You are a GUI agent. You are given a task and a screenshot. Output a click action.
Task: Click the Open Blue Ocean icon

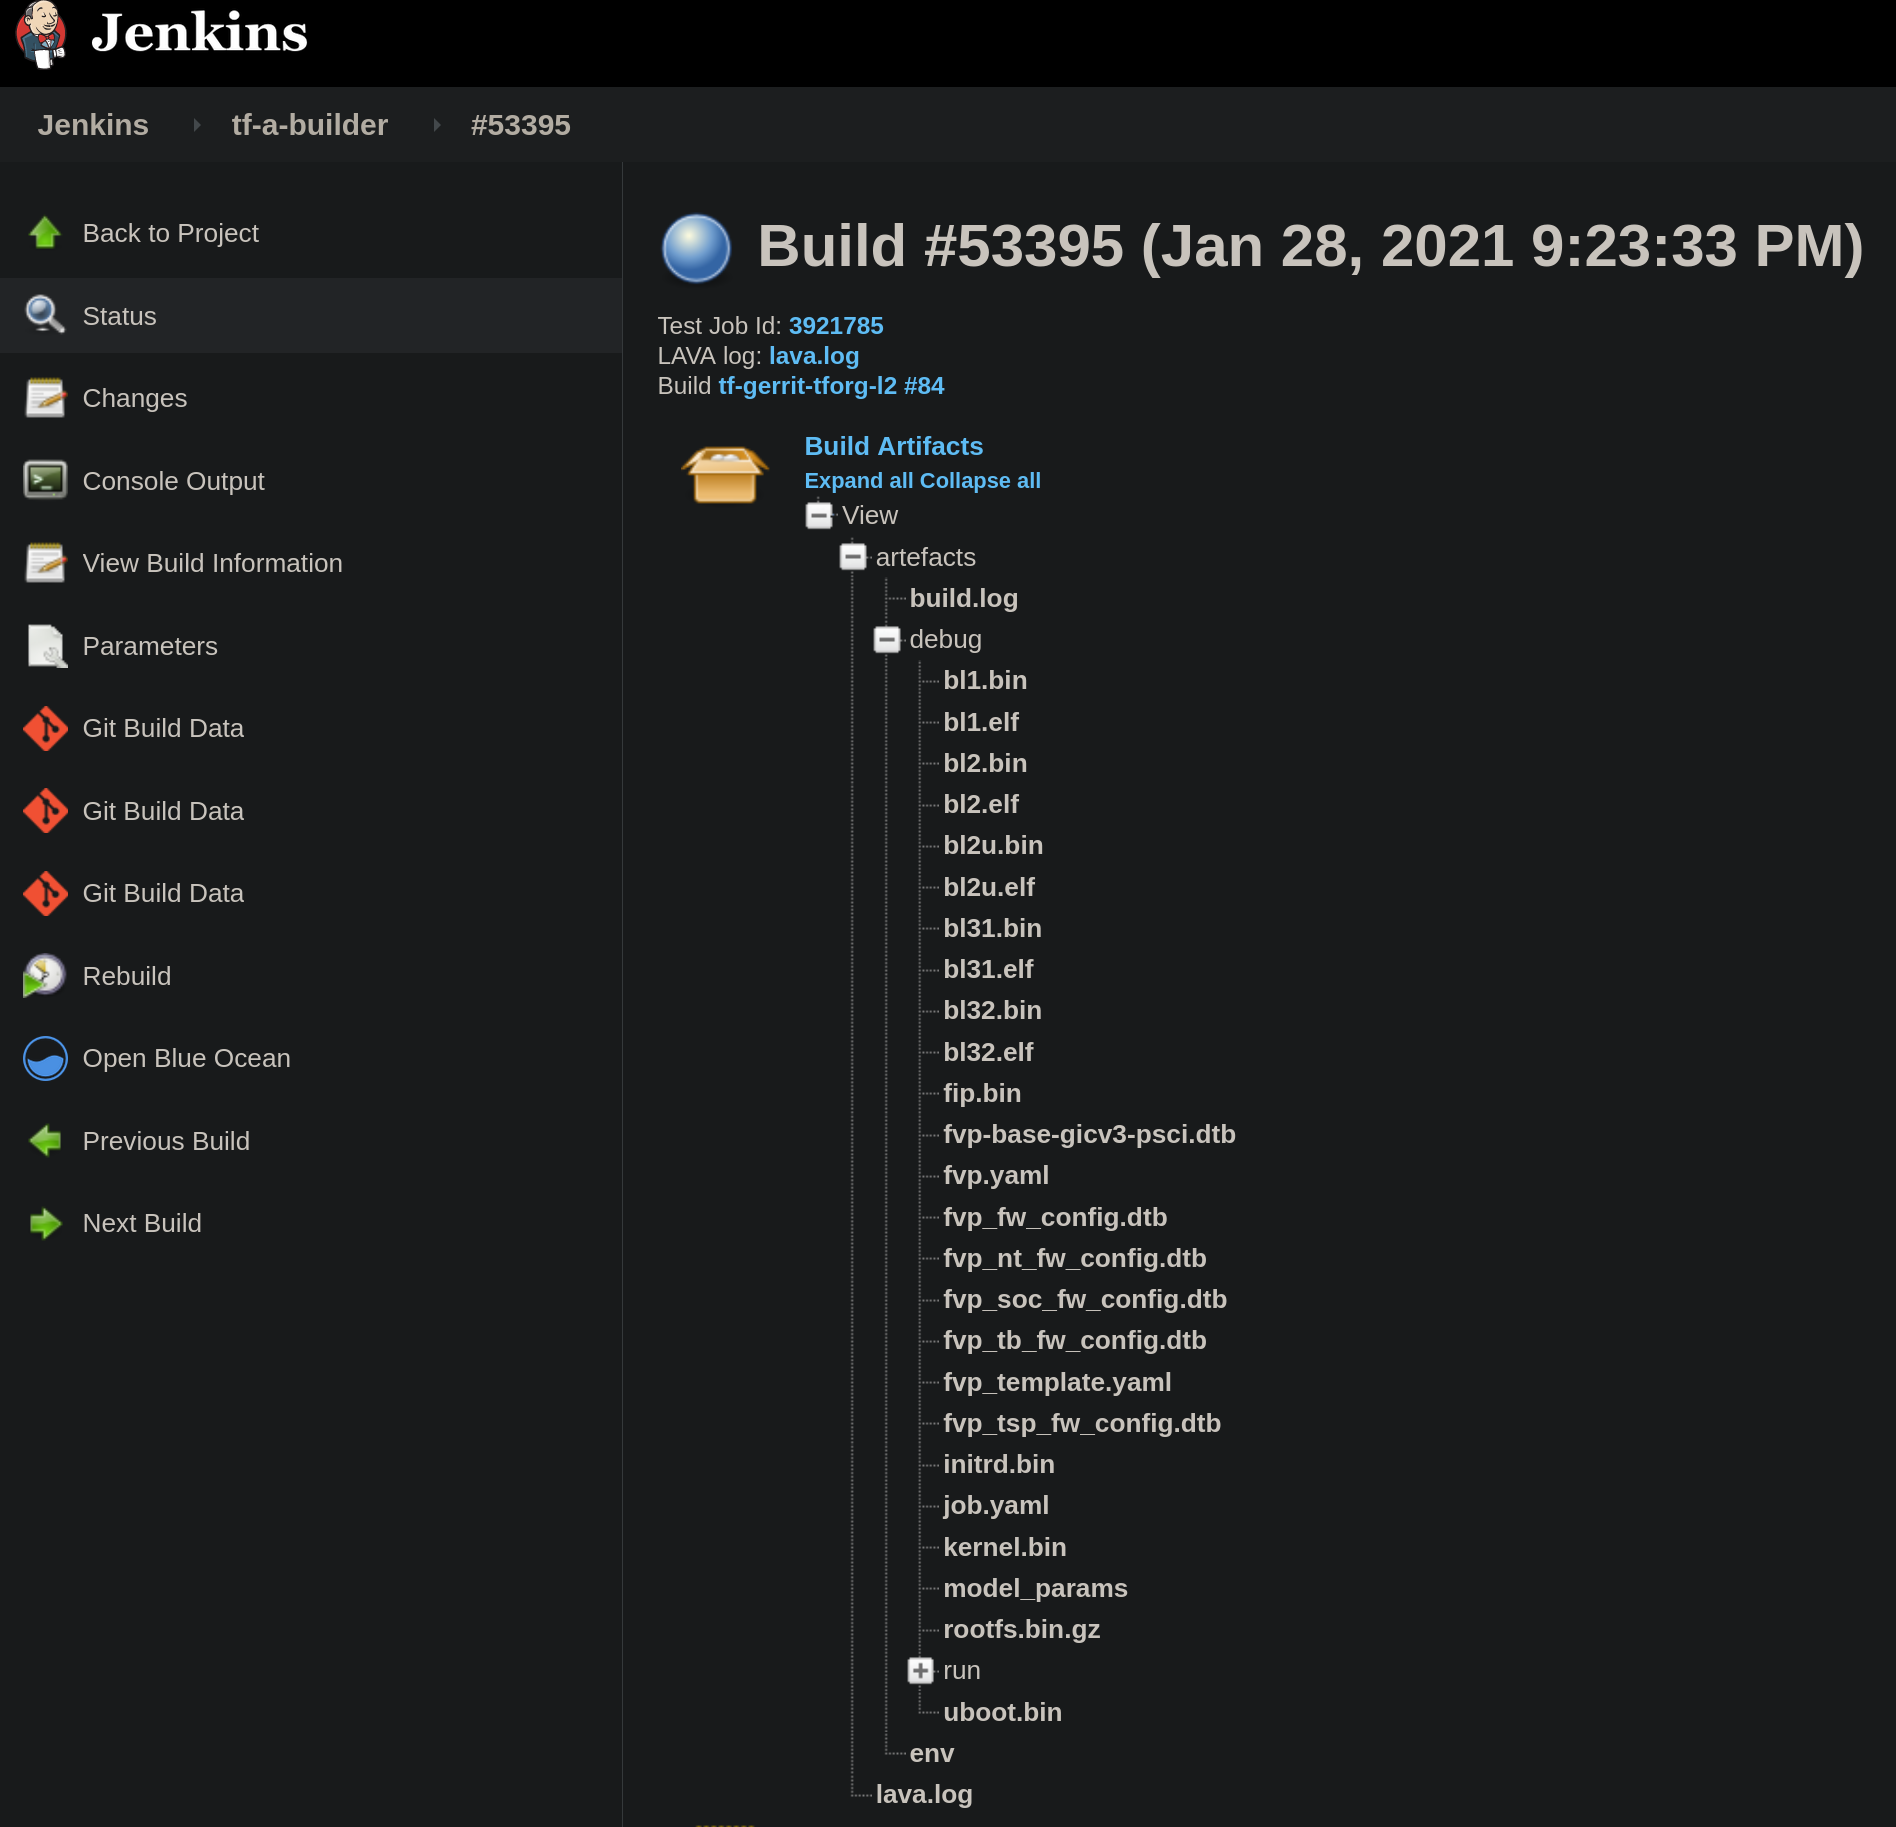coord(45,1058)
